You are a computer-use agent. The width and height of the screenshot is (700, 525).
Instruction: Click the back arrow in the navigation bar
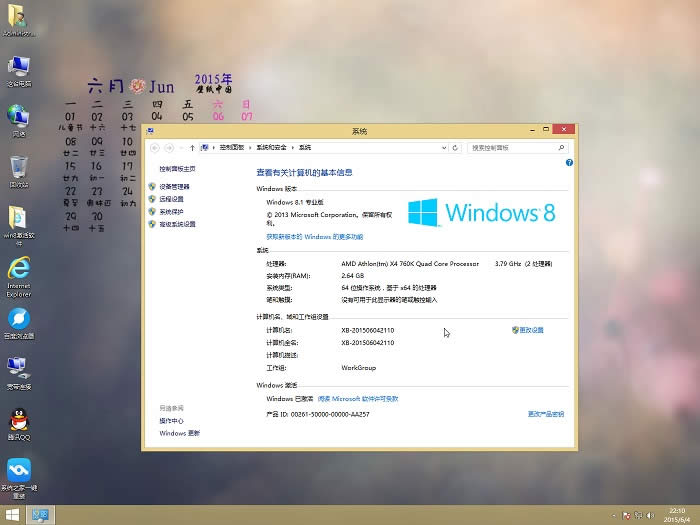[154, 147]
